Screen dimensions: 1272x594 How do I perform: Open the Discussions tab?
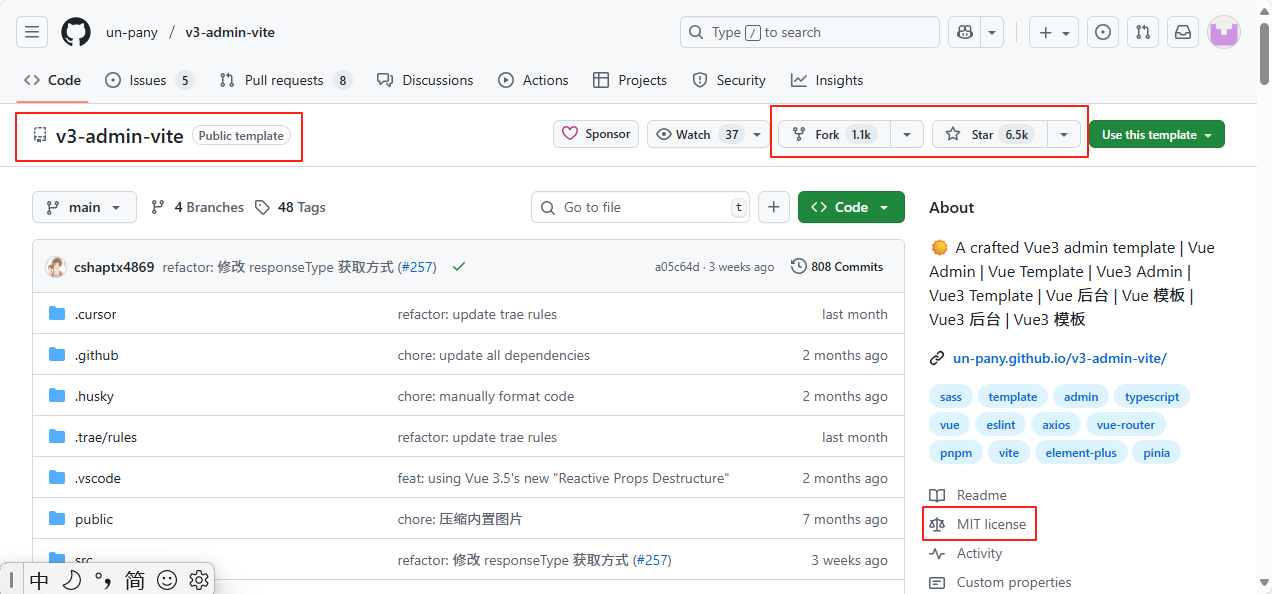[425, 80]
